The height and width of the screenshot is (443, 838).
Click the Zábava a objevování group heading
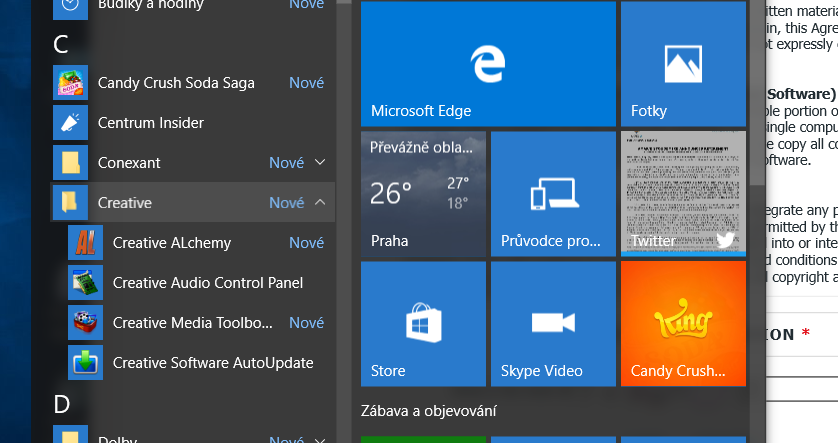click(429, 411)
